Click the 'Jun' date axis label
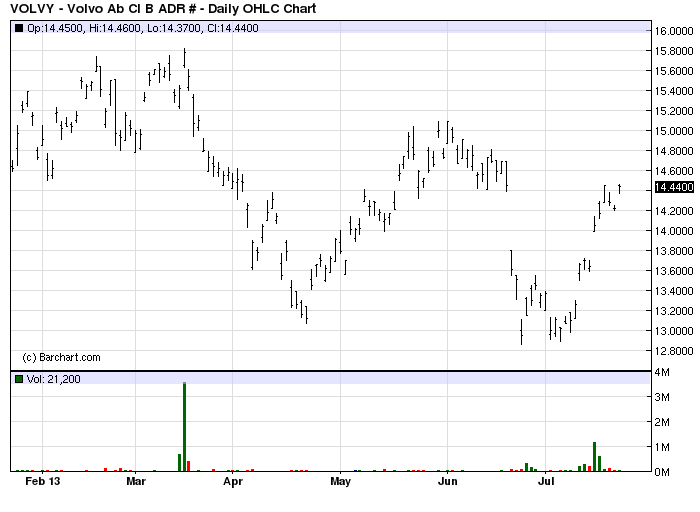The height and width of the screenshot is (512, 700). pyautogui.click(x=447, y=481)
